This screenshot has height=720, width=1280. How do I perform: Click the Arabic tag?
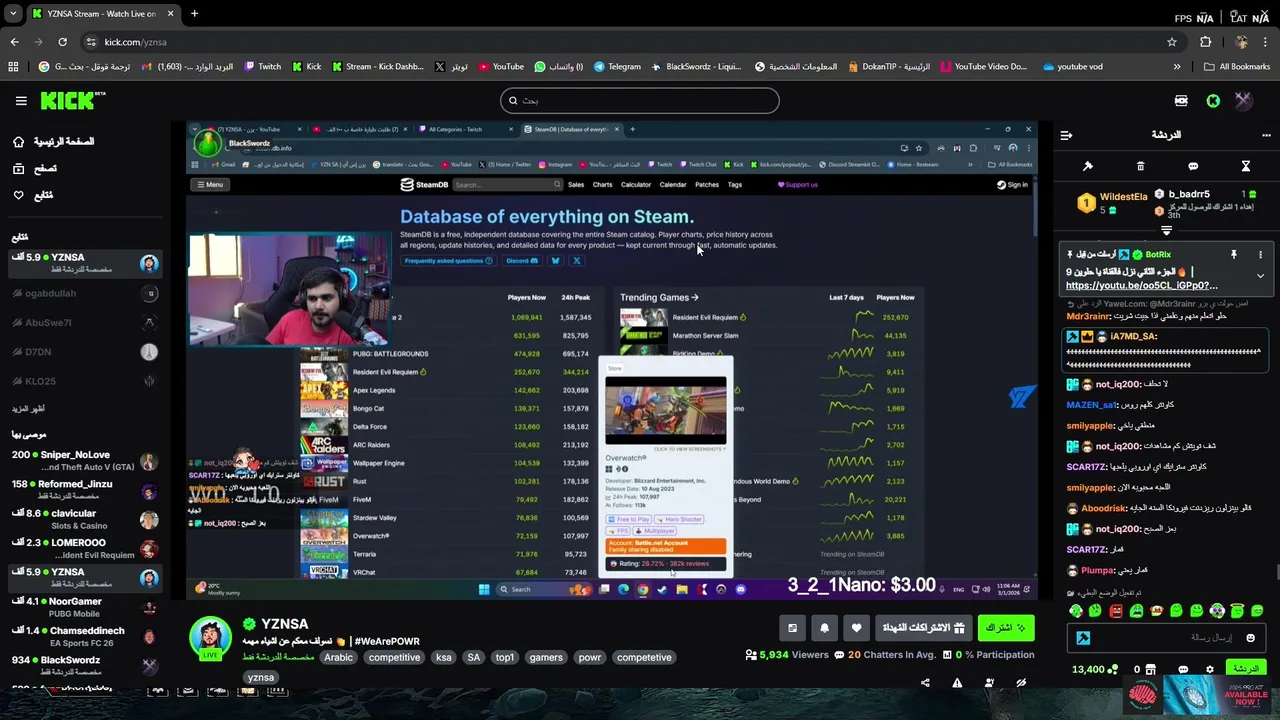[x=338, y=658]
